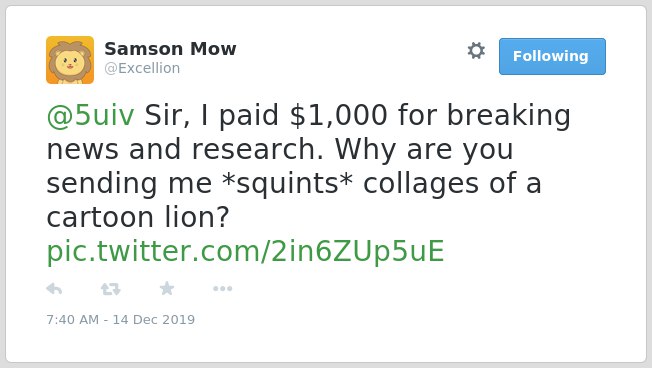The image size is (652, 368).
Task: Click the word *squints* in the tweet
Action: (287, 183)
